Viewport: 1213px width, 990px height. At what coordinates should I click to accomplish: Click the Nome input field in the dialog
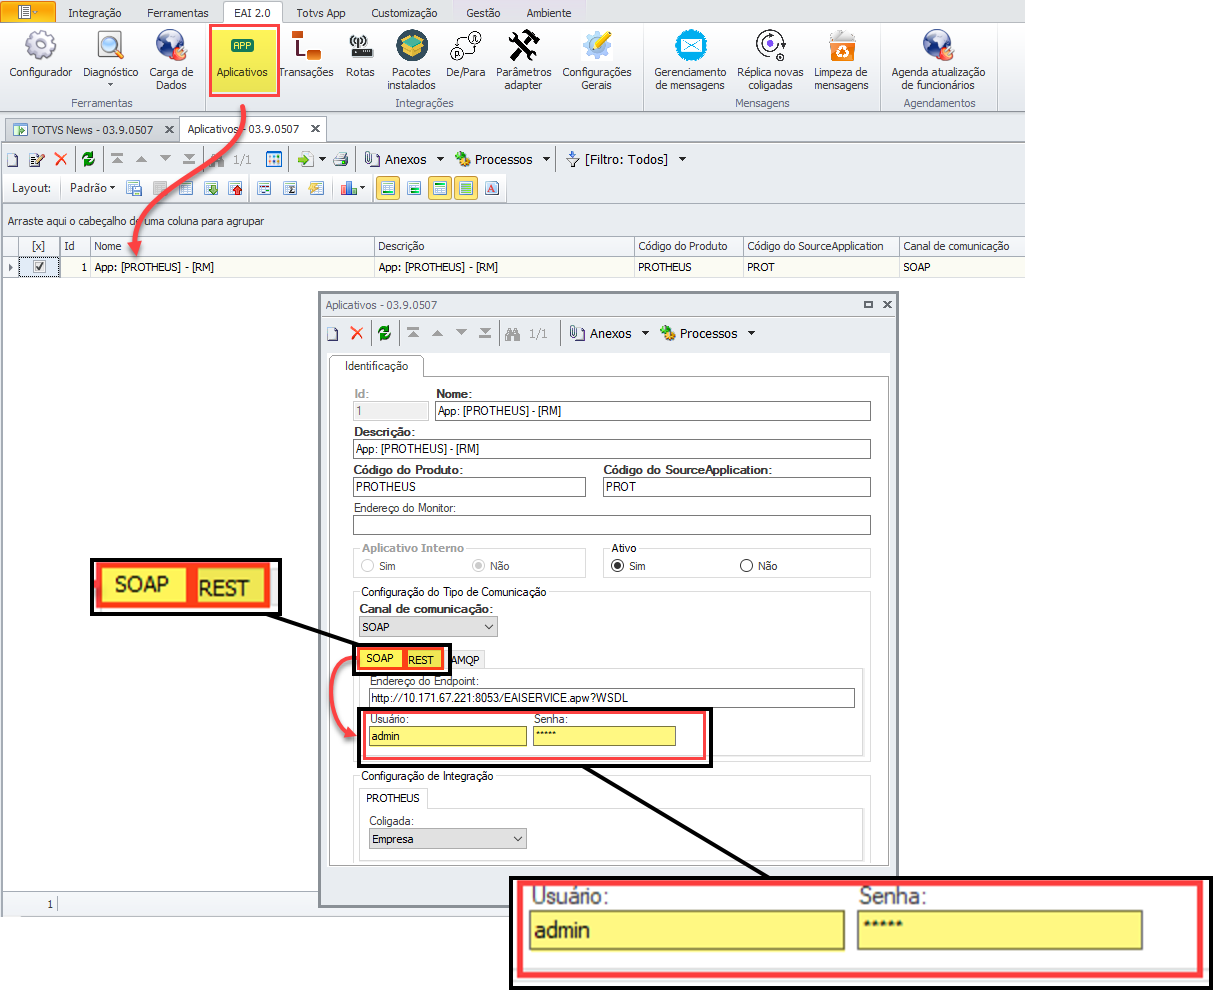click(x=653, y=411)
